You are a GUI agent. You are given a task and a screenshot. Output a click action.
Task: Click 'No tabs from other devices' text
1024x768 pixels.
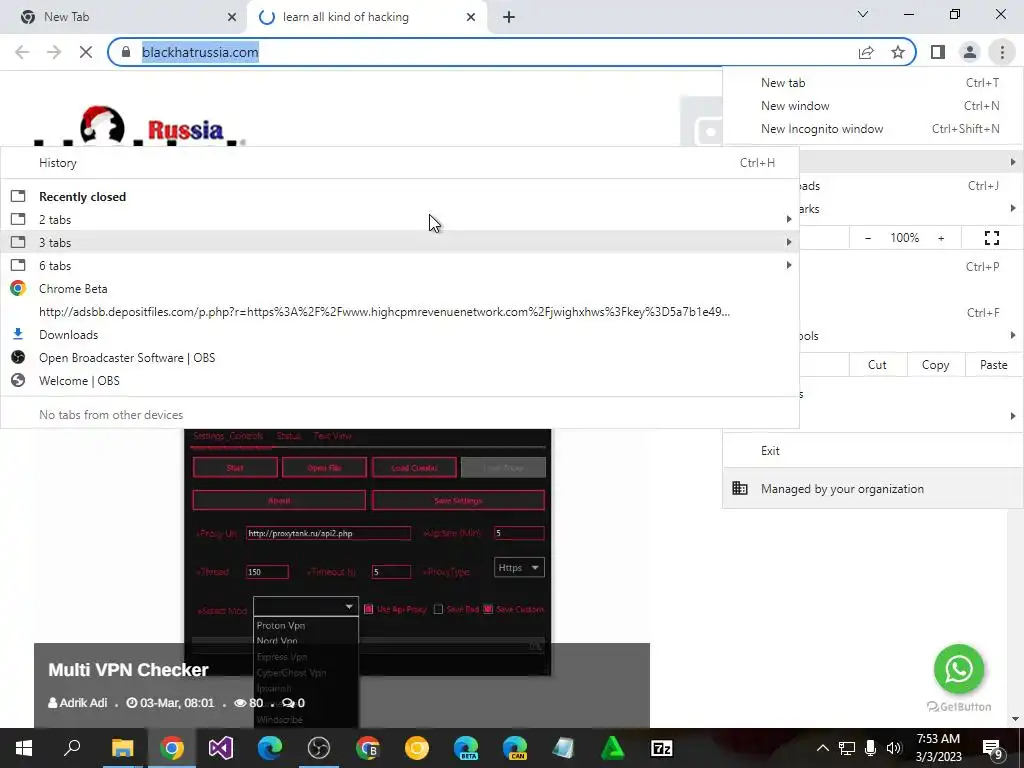coord(111,415)
